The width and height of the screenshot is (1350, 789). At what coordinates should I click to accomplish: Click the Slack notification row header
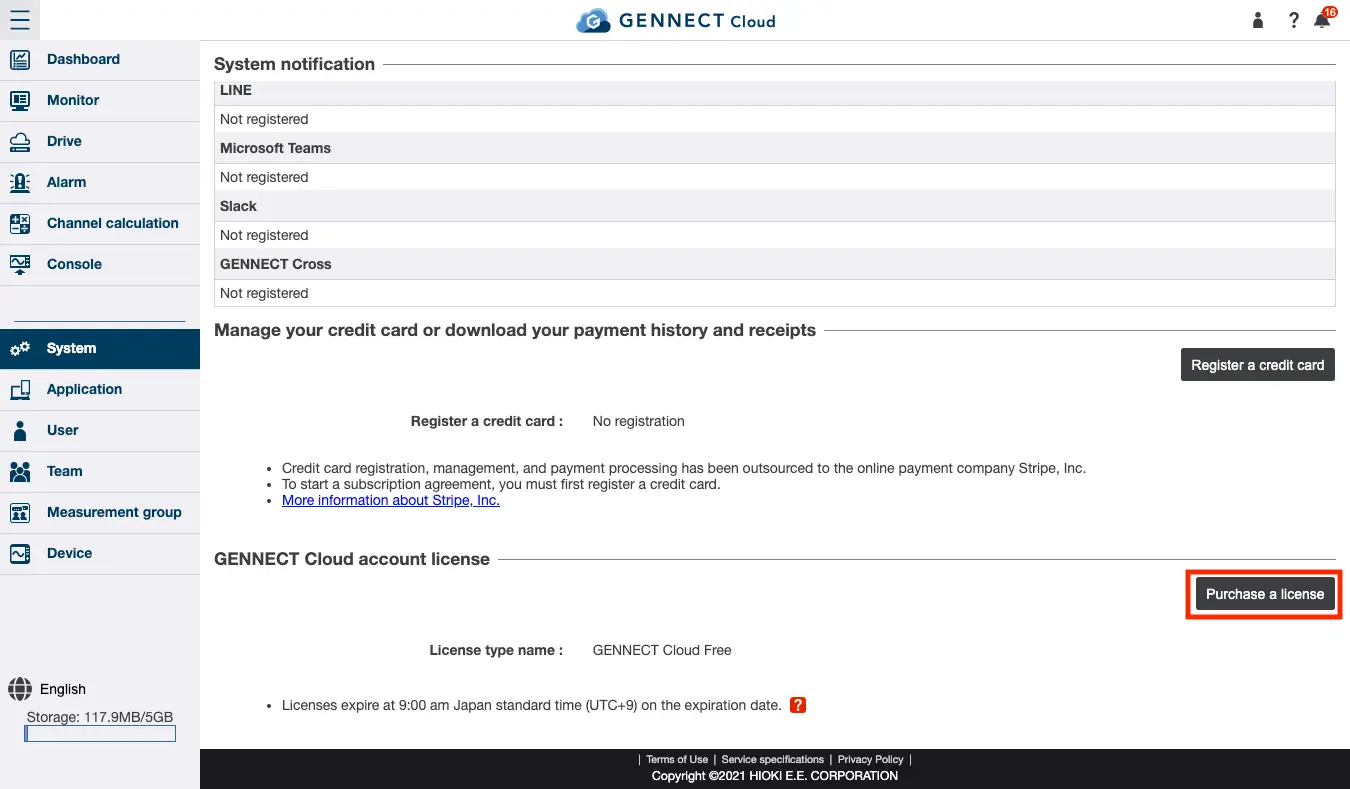(x=775, y=206)
